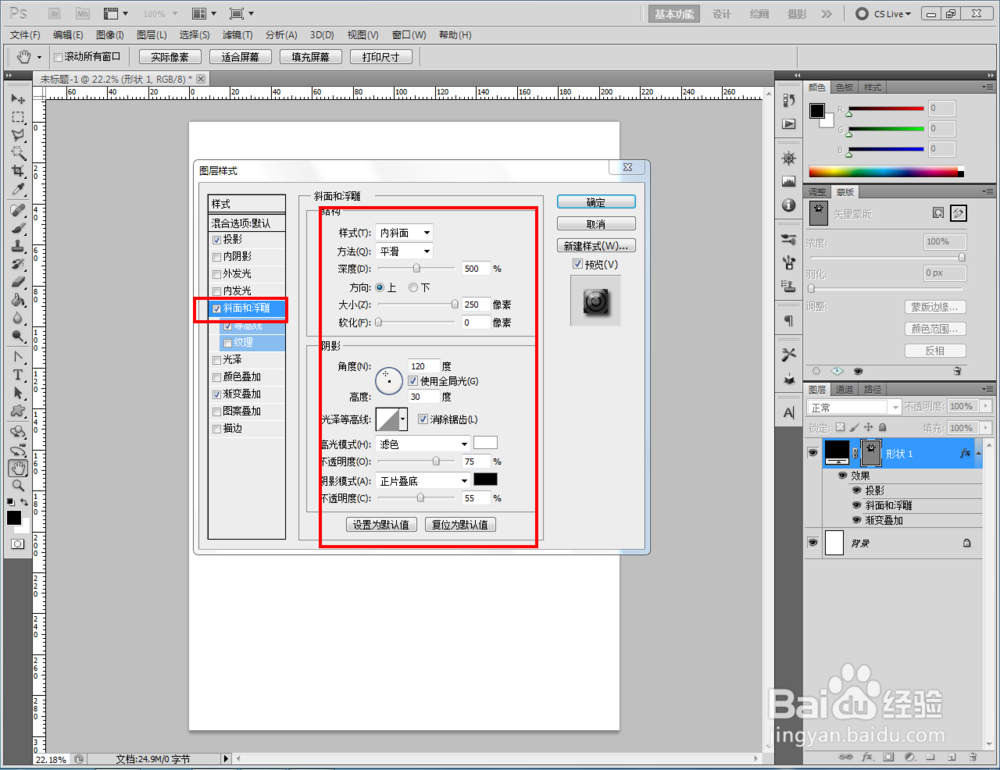
Task: Open the 窗口(W) menu
Action: (x=409, y=35)
